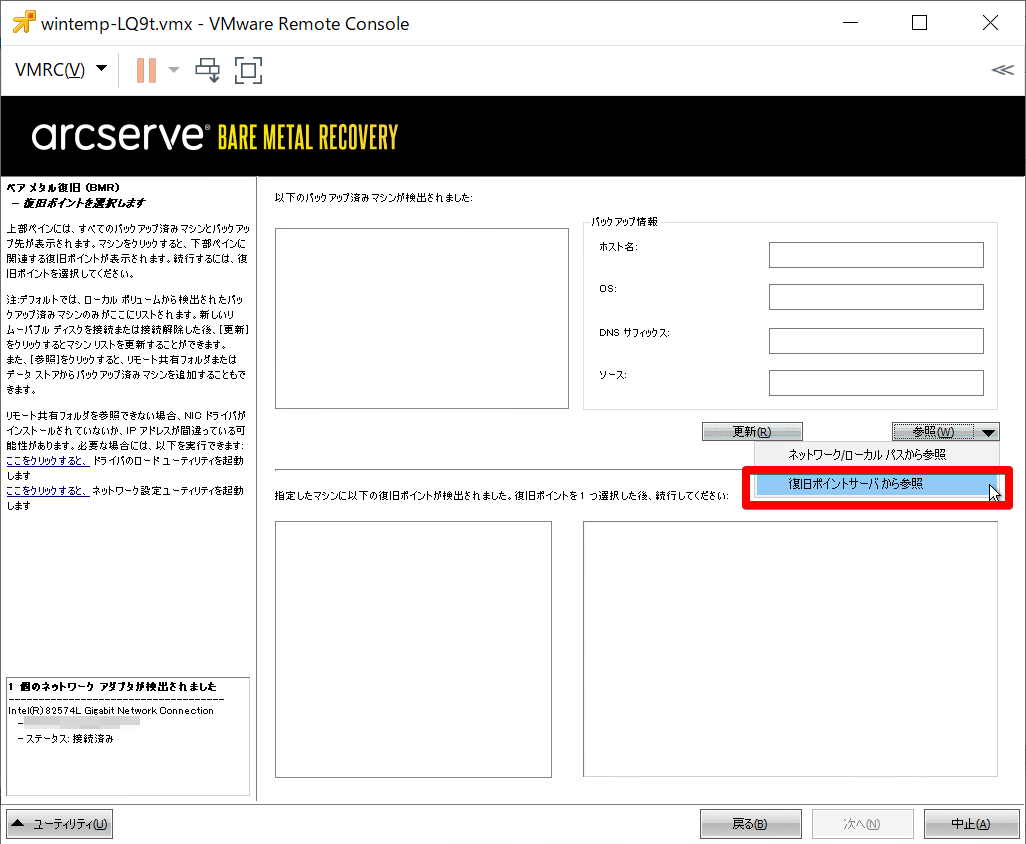Click the recovery points list on the lower left
The width and height of the screenshot is (1026, 844).
coord(414,650)
